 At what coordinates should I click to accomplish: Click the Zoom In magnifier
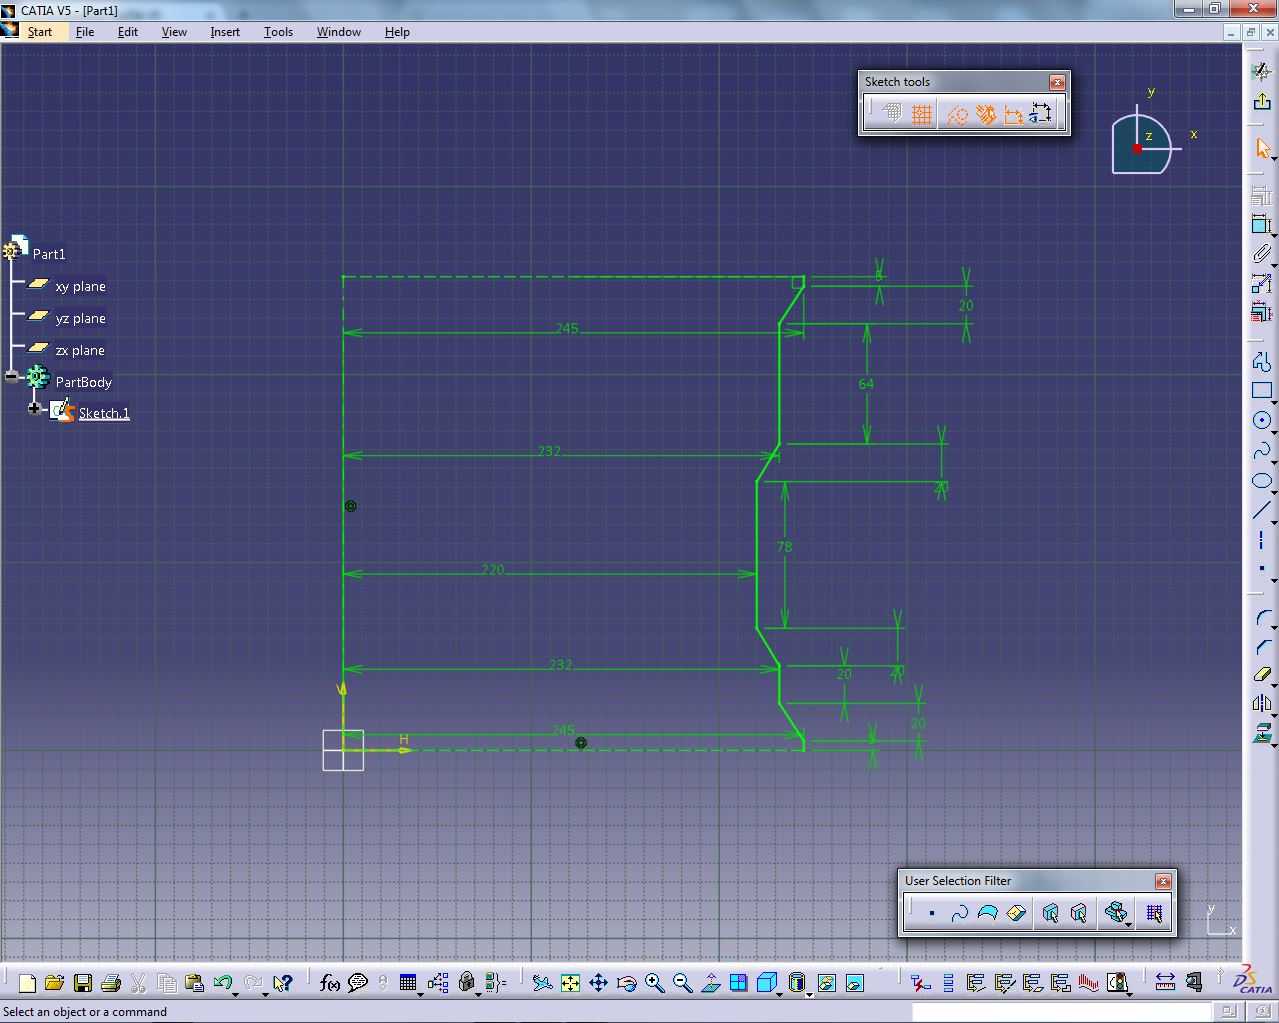[x=654, y=983]
